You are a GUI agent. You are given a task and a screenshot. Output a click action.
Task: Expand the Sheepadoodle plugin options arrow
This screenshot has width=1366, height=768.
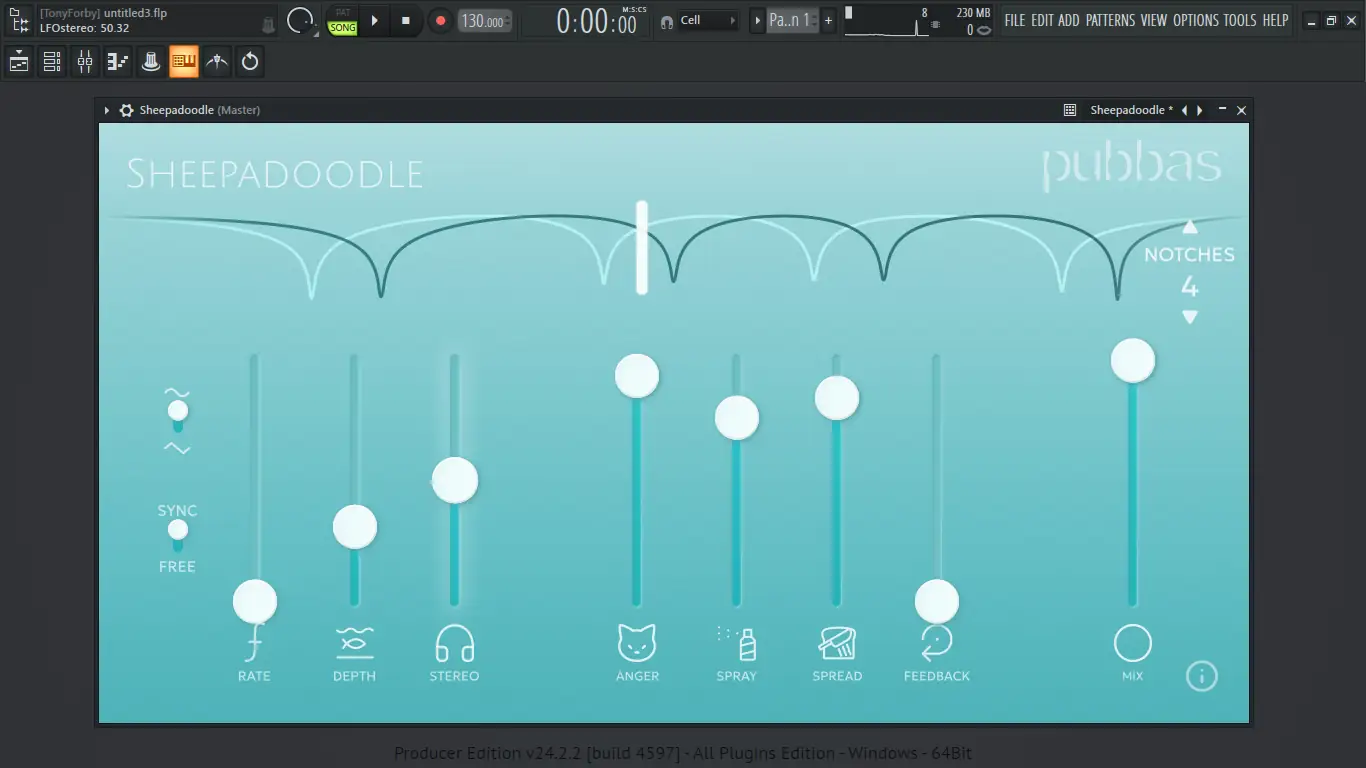pyautogui.click(x=107, y=110)
